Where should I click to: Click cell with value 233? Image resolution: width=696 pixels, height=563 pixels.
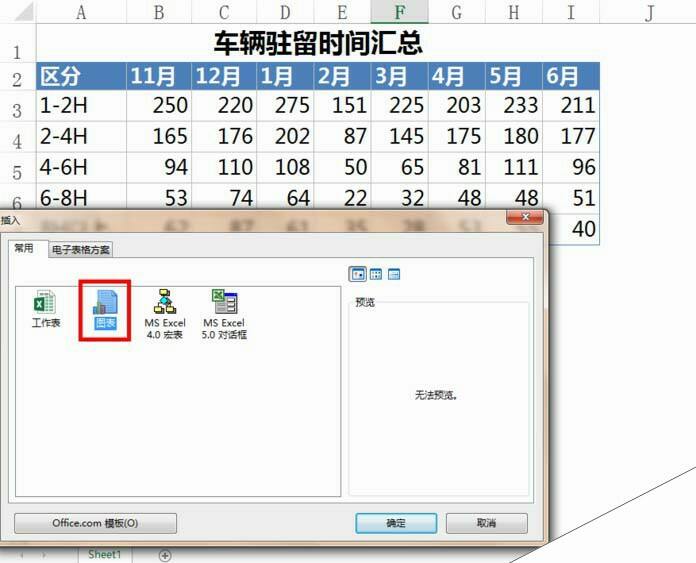[x=514, y=106]
